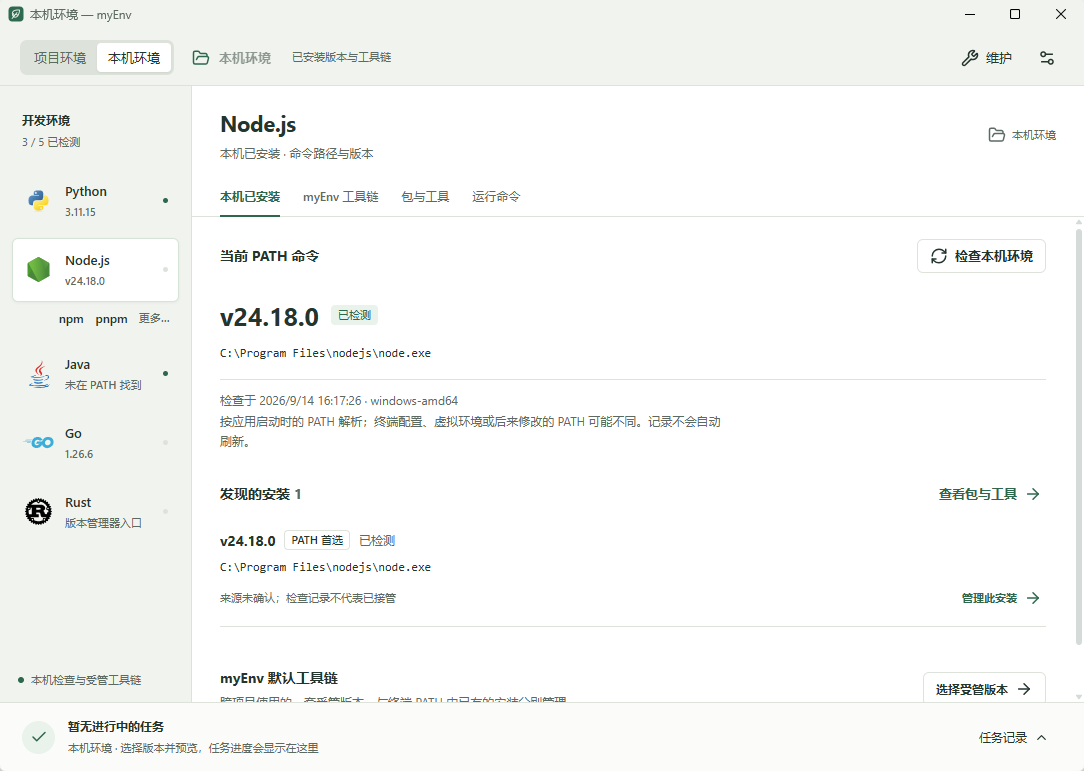Click the 任务记录 label
The image size is (1084, 771).
1002,738
